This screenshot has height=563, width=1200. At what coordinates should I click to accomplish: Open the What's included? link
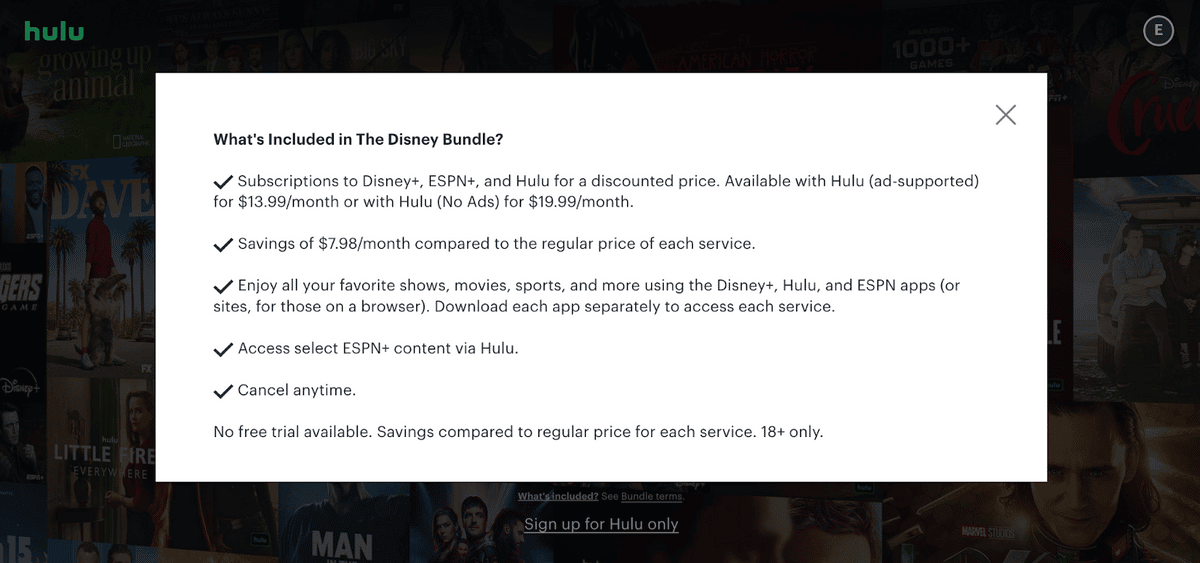(557, 496)
